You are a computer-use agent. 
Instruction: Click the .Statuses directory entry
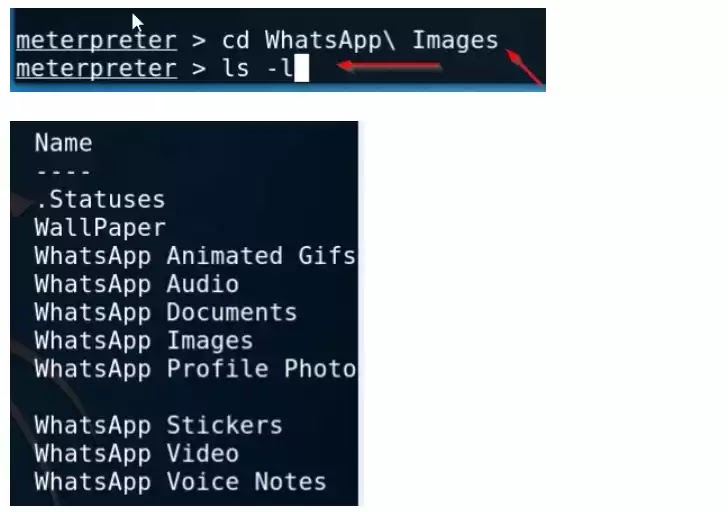[100, 200]
